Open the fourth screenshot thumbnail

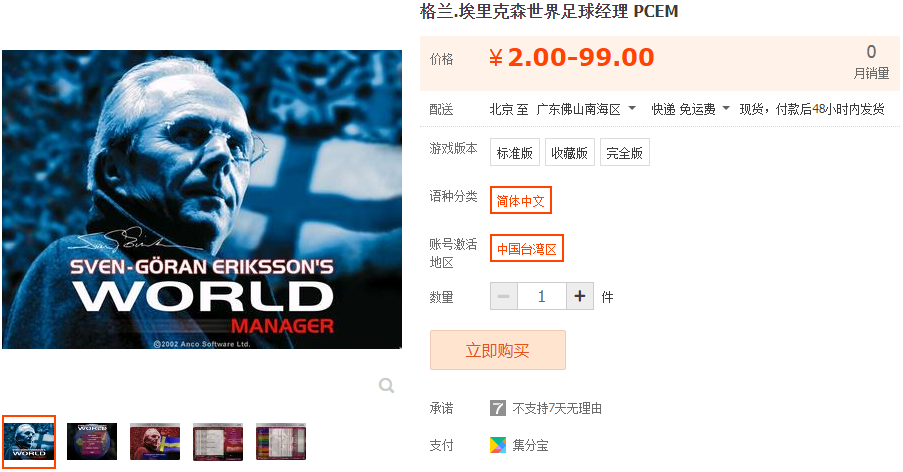pos(218,441)
